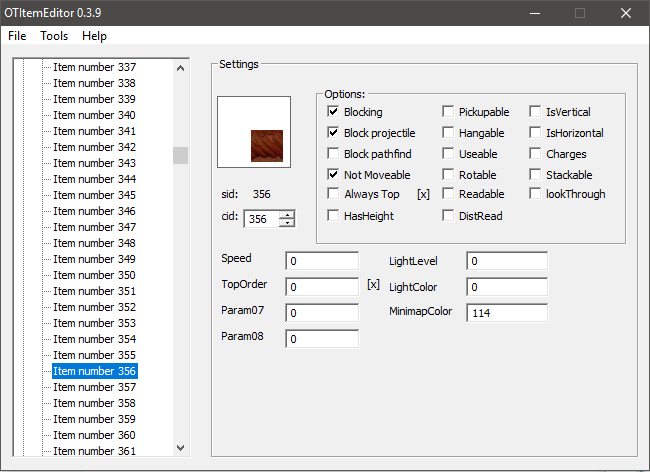This screenshot has width=650, height=472.
Task: Click the LightLevel input field
Action: (507, 261)
